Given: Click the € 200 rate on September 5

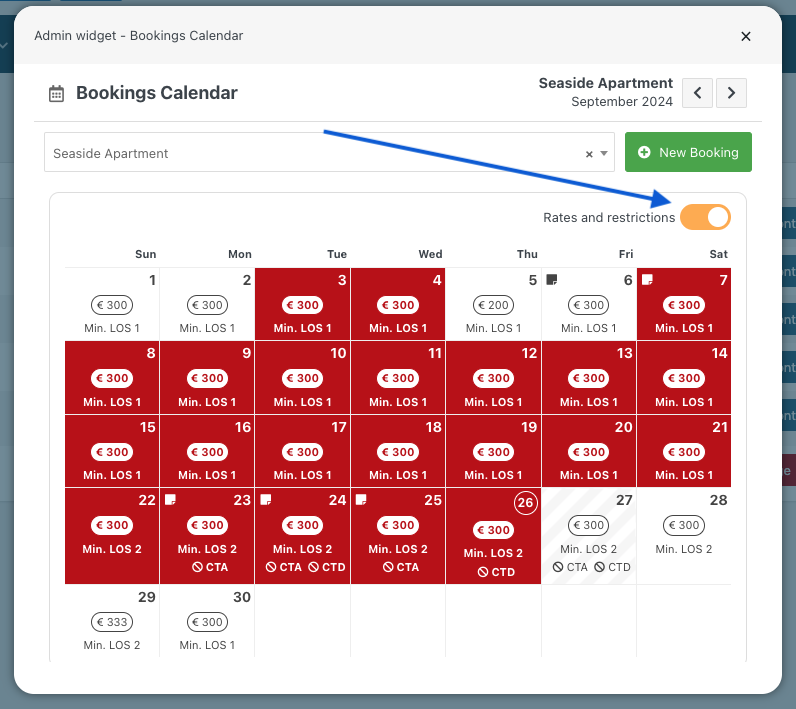Looking at the screenshot, I should (493, 305).
